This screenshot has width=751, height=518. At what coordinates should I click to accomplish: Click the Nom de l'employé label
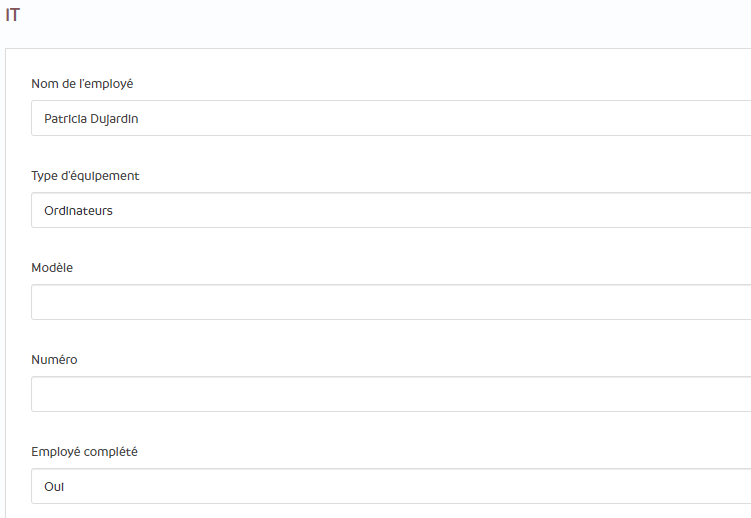point(82,83)
